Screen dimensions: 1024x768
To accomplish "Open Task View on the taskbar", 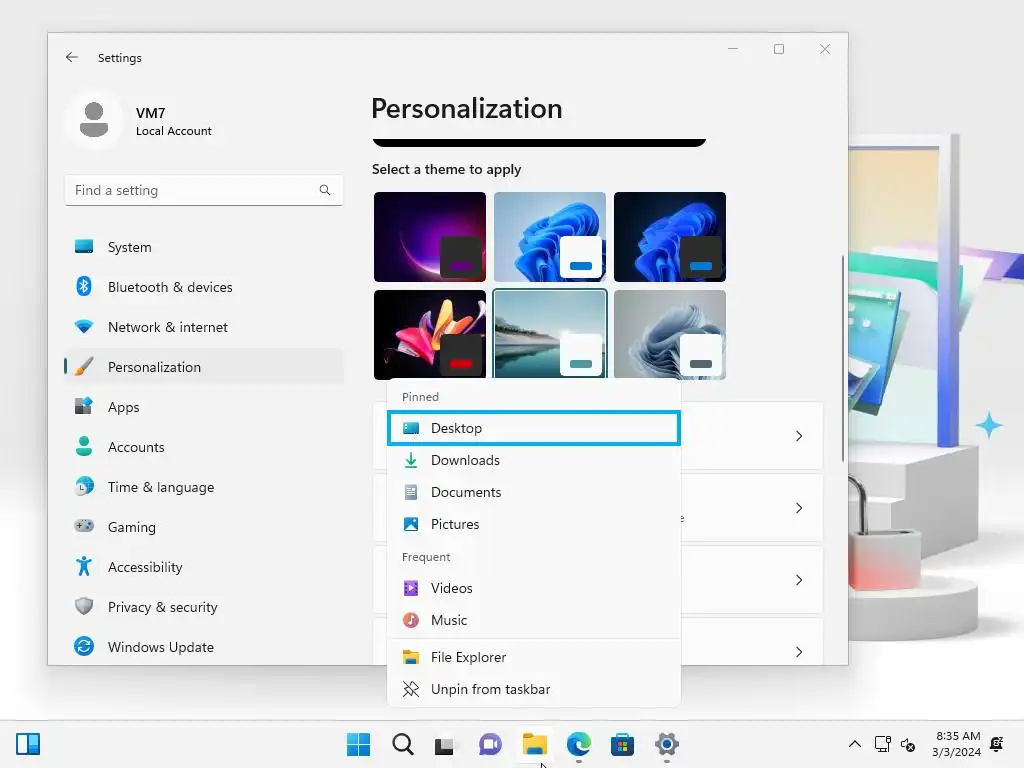I will [447, 744].
